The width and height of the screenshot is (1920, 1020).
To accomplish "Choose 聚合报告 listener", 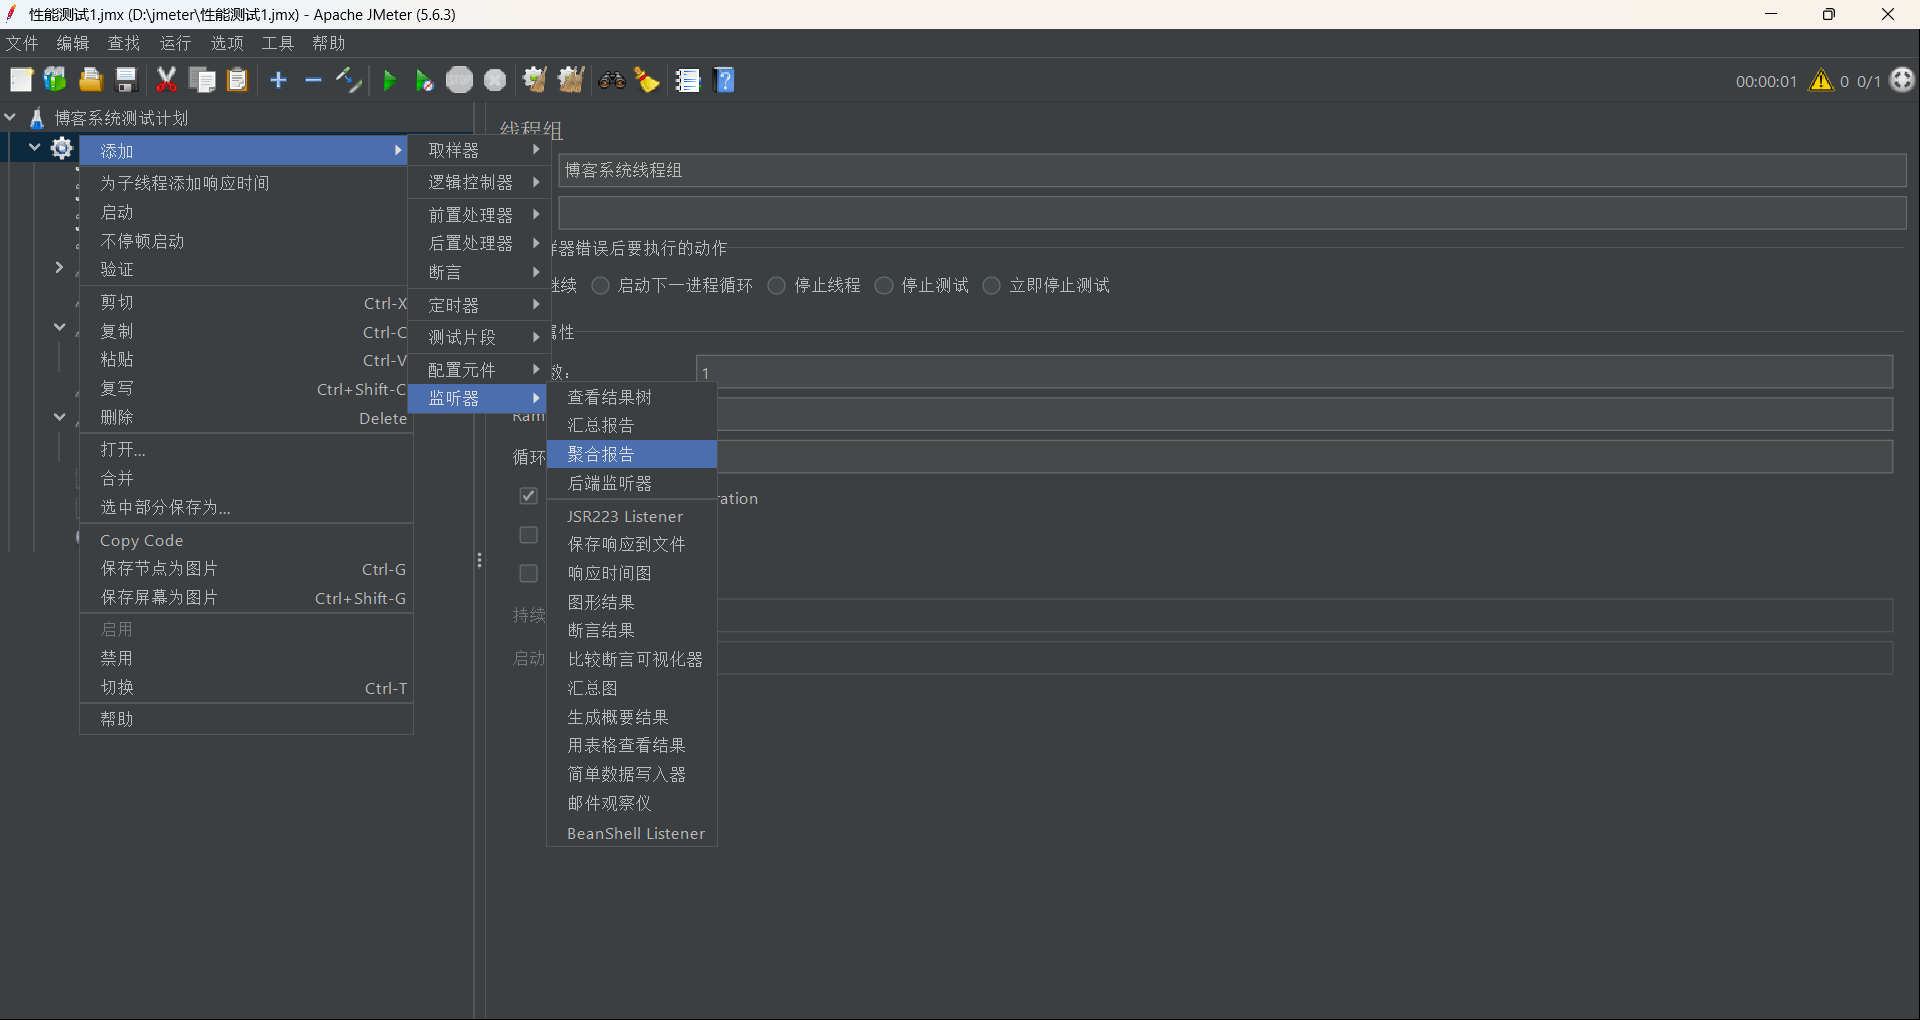I will click(x=632, y=454).
